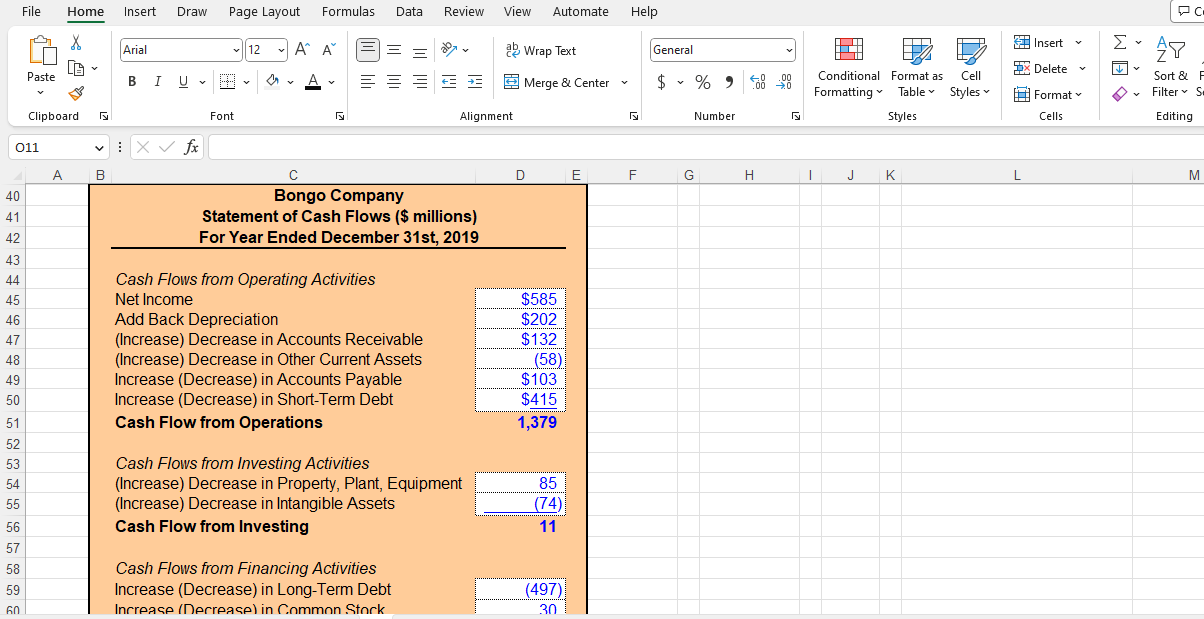Toggle Underline formatting
Image resolution: width=1204 pixels, height=619 pixels.
coord(181,82)
